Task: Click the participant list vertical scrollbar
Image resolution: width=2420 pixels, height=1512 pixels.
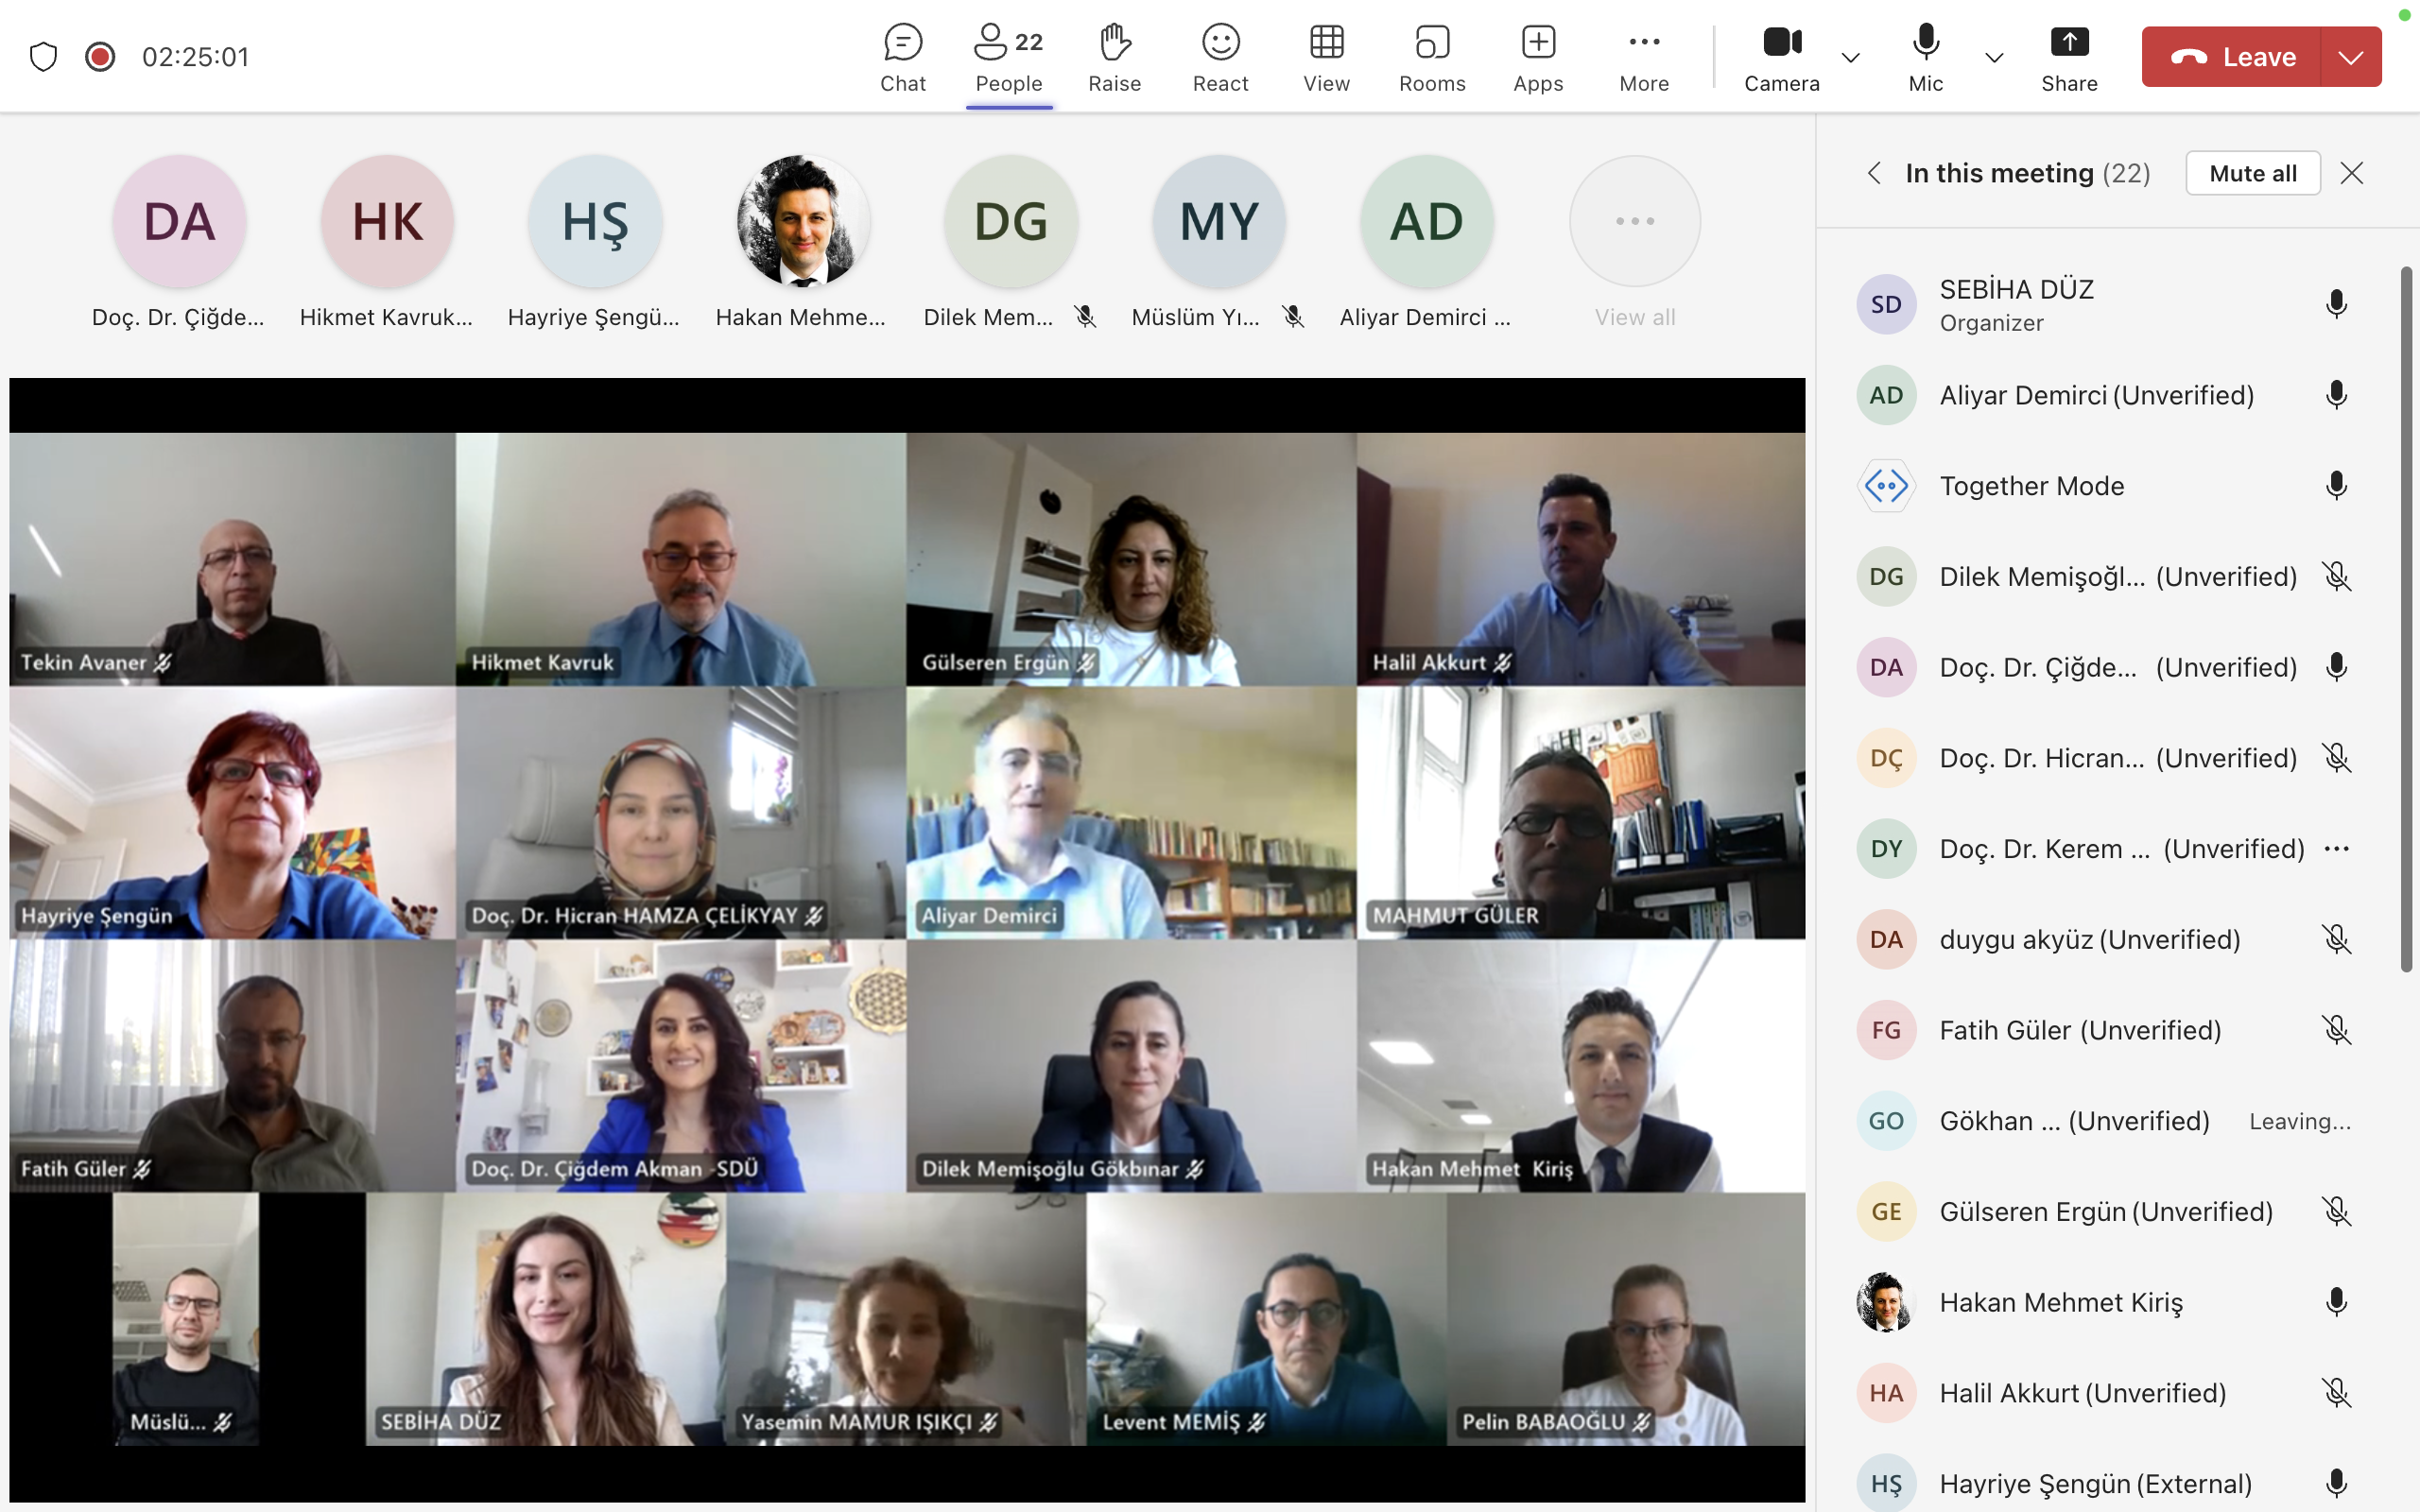Action: [x=2406, y=620]
